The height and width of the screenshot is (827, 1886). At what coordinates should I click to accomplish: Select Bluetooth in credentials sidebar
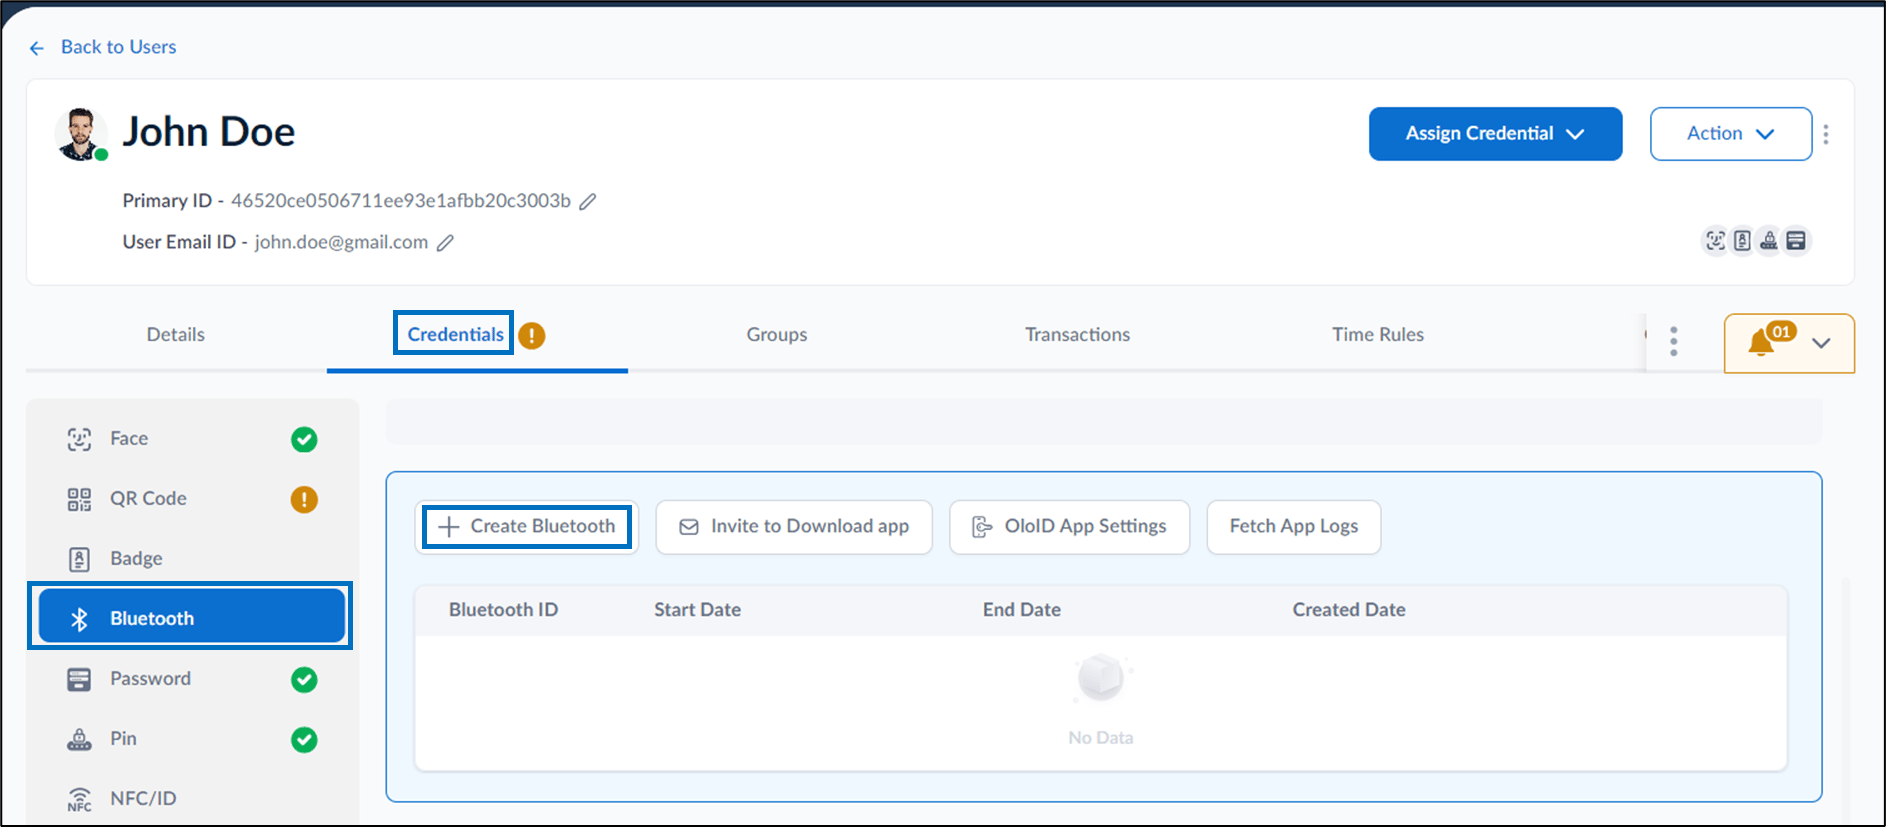[191, 616]
